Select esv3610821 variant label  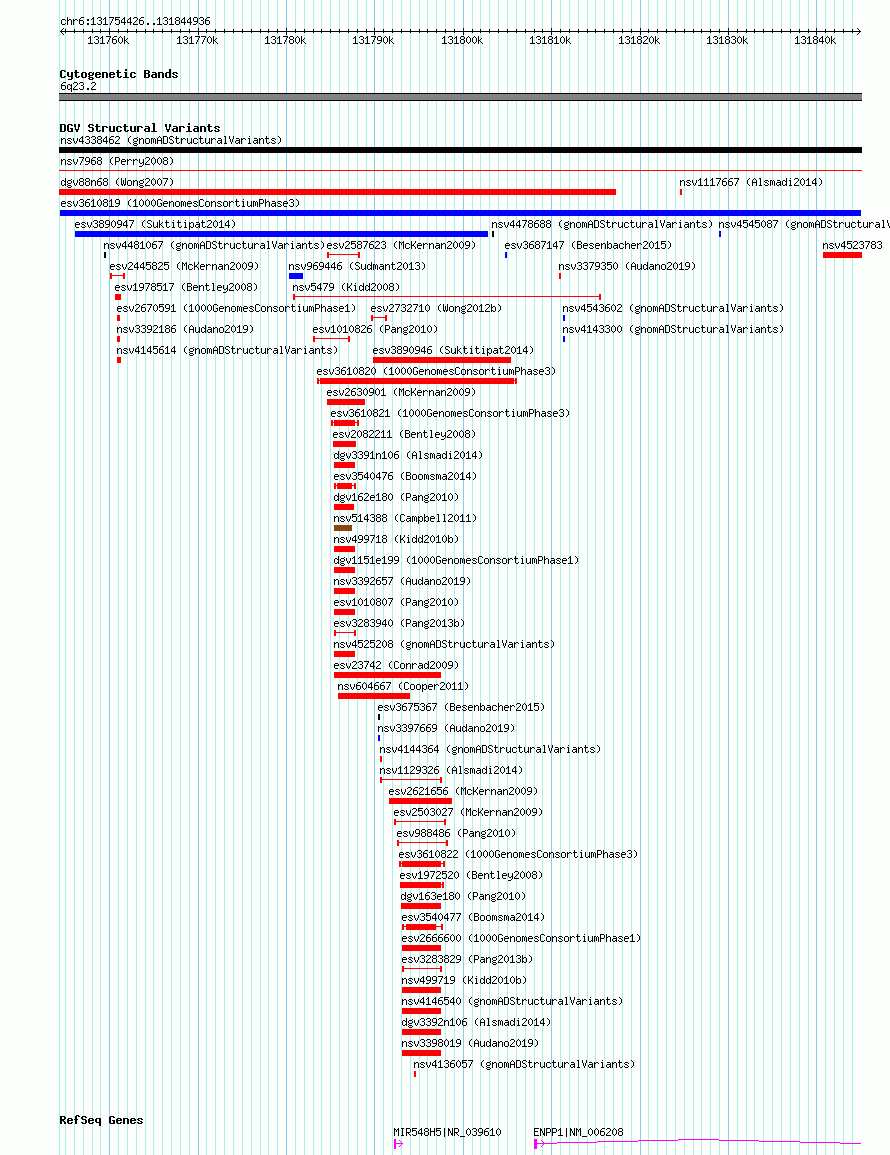(x=450, y=413)
